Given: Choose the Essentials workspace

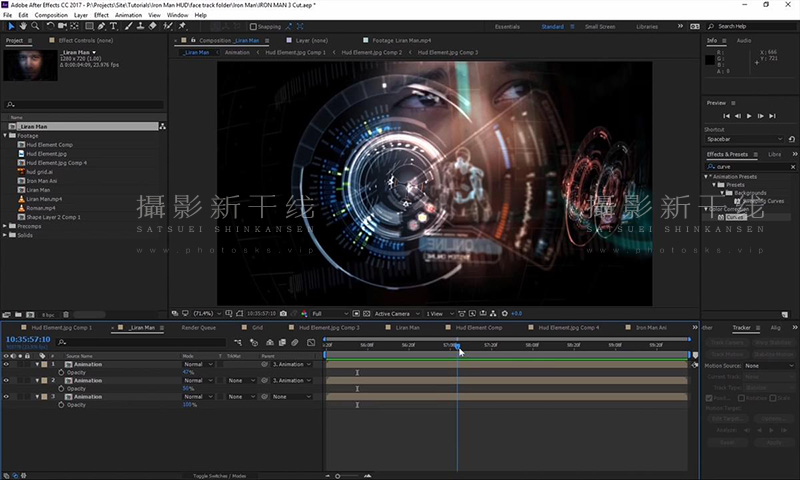Looking at the screenshot, I should [507, 27].
